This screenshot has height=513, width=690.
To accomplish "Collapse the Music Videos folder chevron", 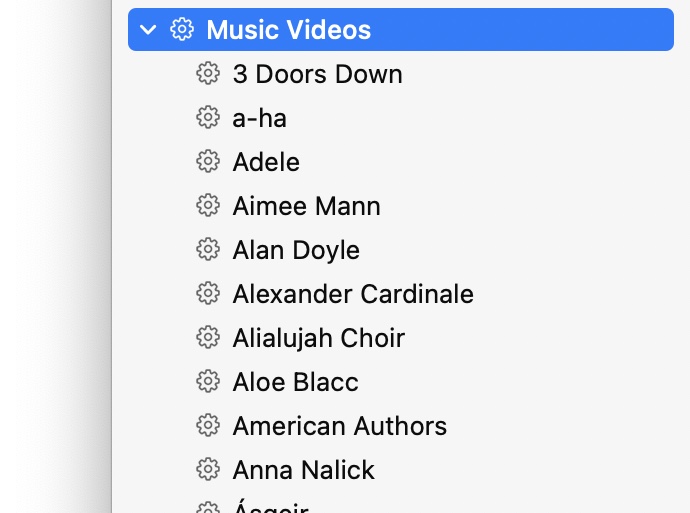I will 149,30.
